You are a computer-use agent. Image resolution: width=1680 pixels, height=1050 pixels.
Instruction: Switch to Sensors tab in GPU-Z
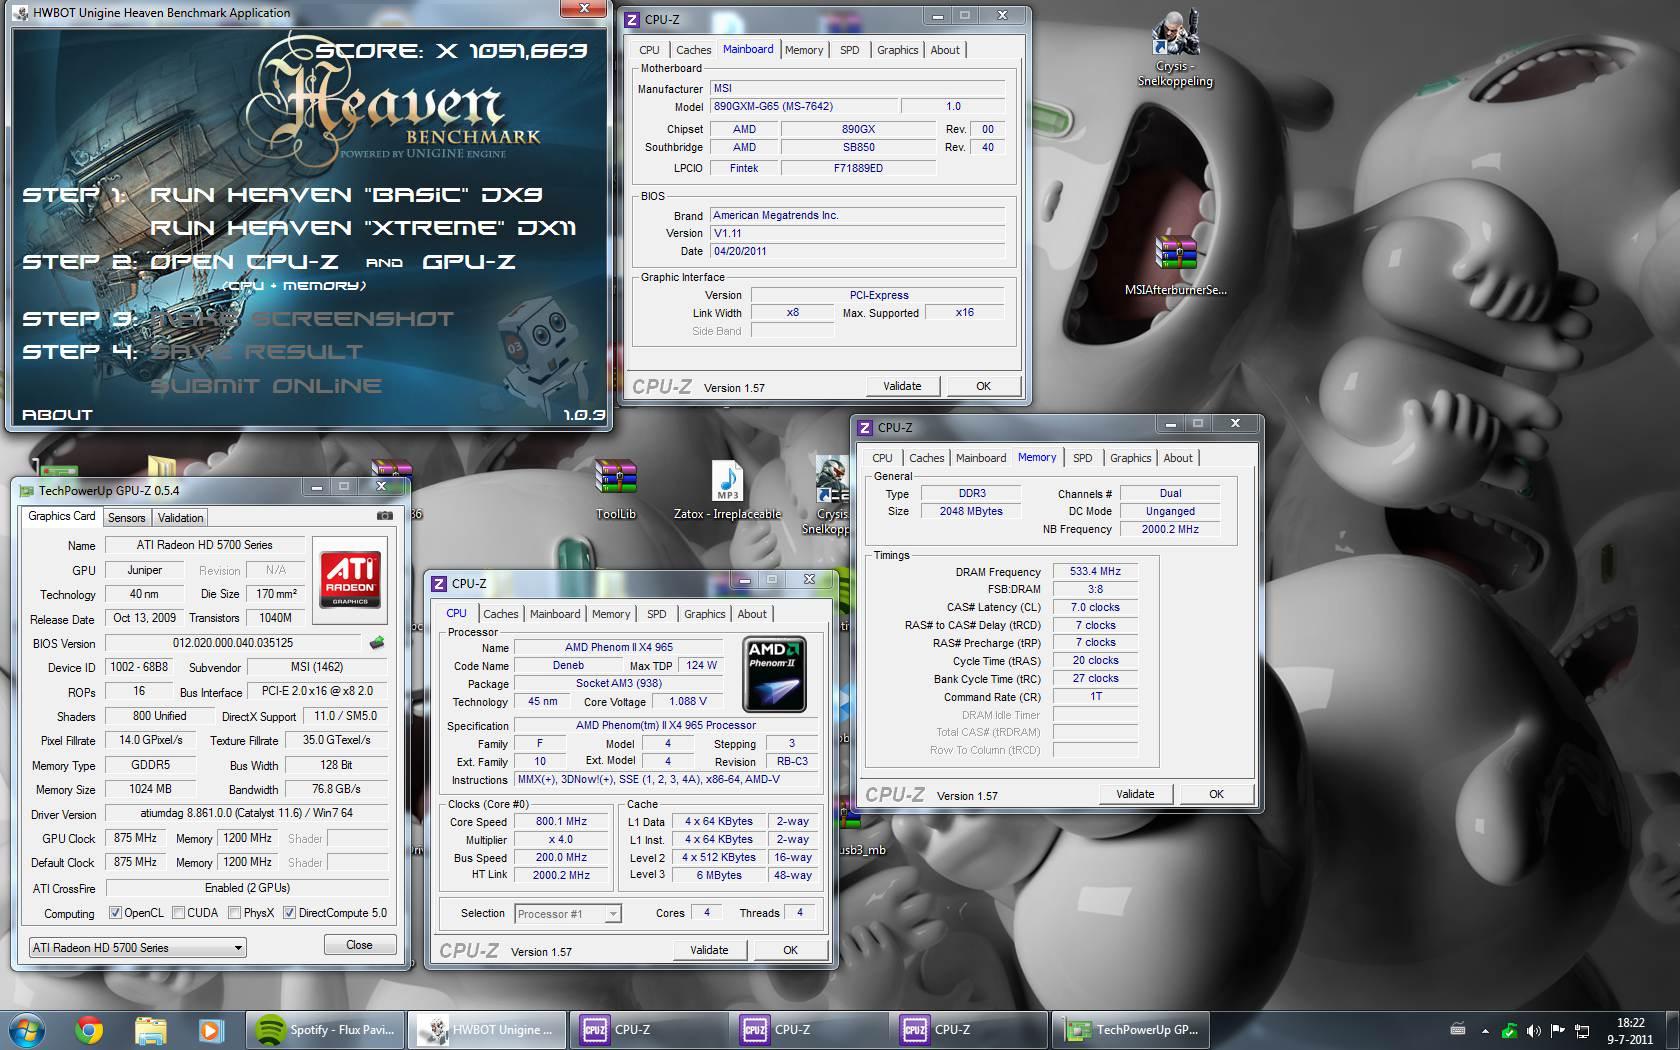click(126, 517)
